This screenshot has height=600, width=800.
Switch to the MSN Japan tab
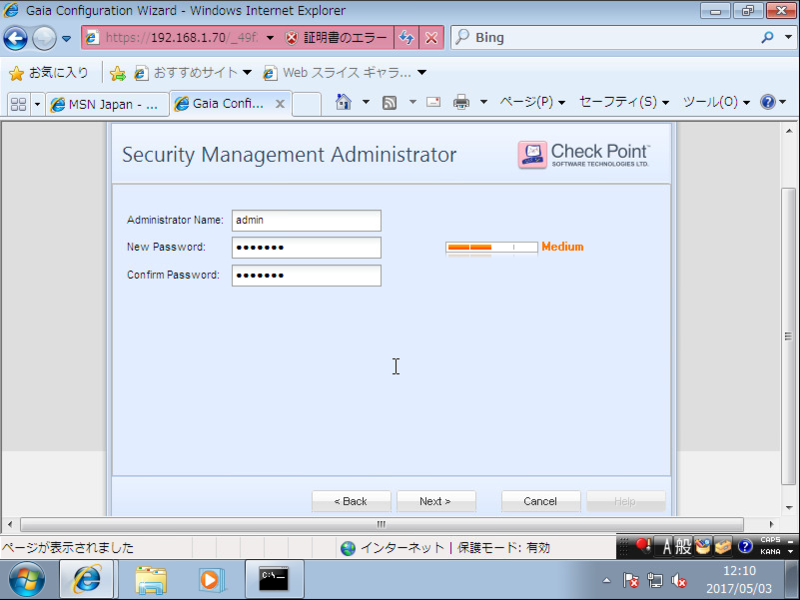click(x=107, y=104)
